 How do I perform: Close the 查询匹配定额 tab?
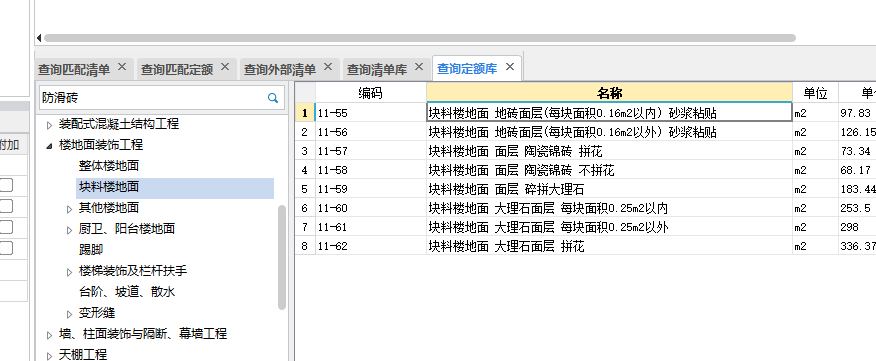pos(225,67)
